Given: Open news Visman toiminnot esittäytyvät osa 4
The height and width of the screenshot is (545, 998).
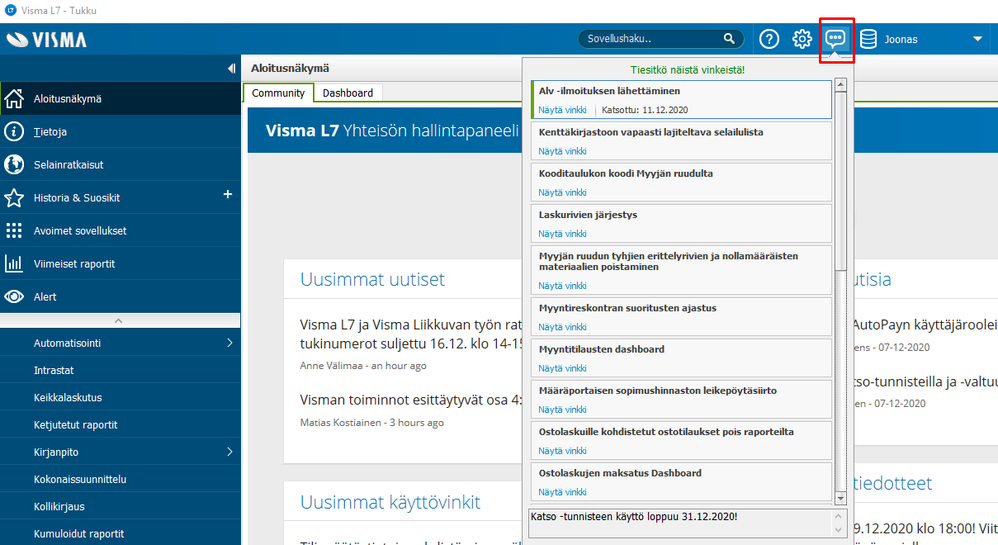Looking at the screenshot, I should tap(411, 400).
